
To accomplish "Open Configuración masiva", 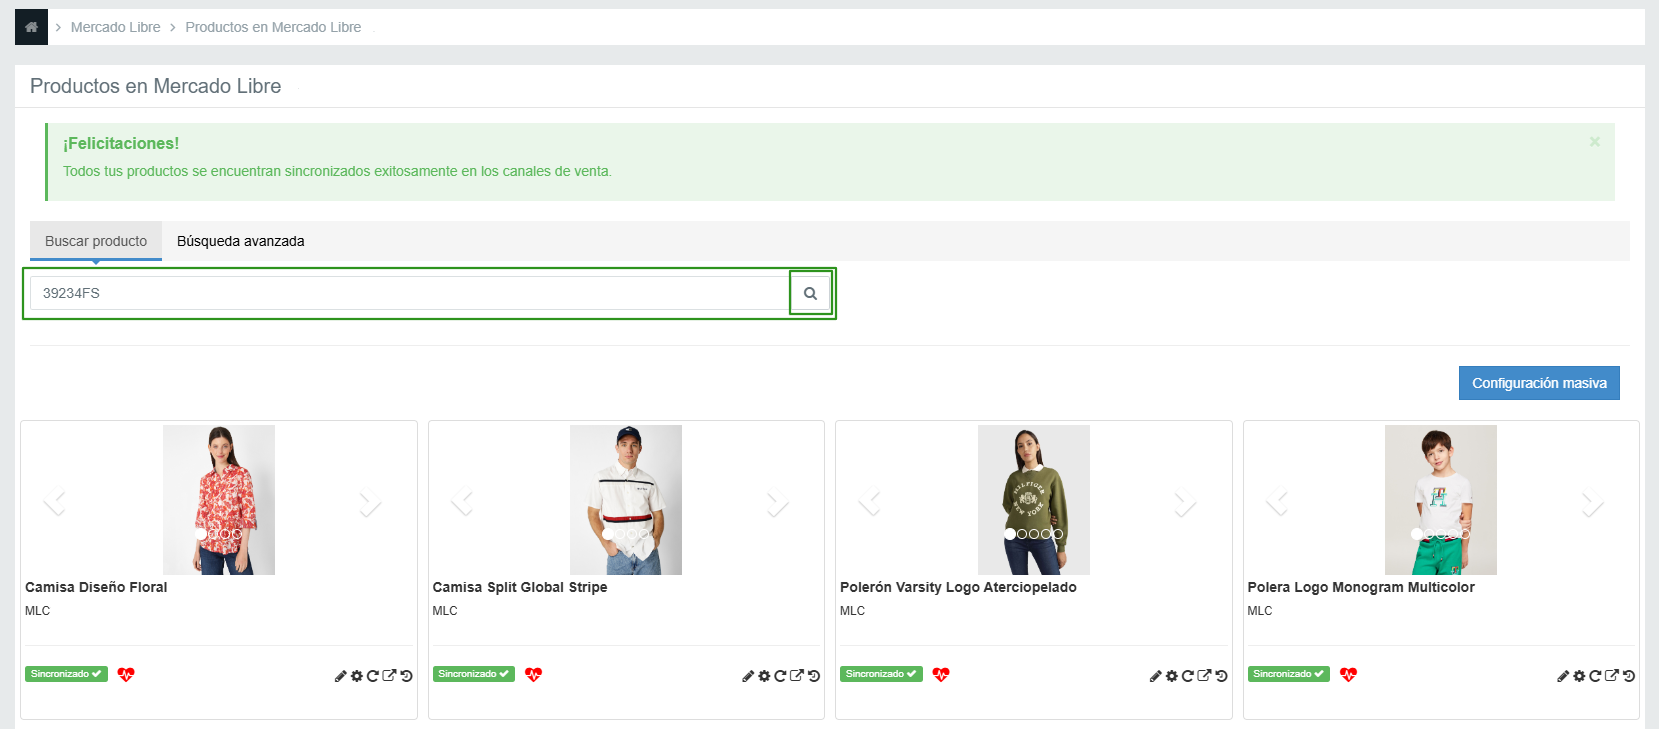I will [x=1539, y=383].
